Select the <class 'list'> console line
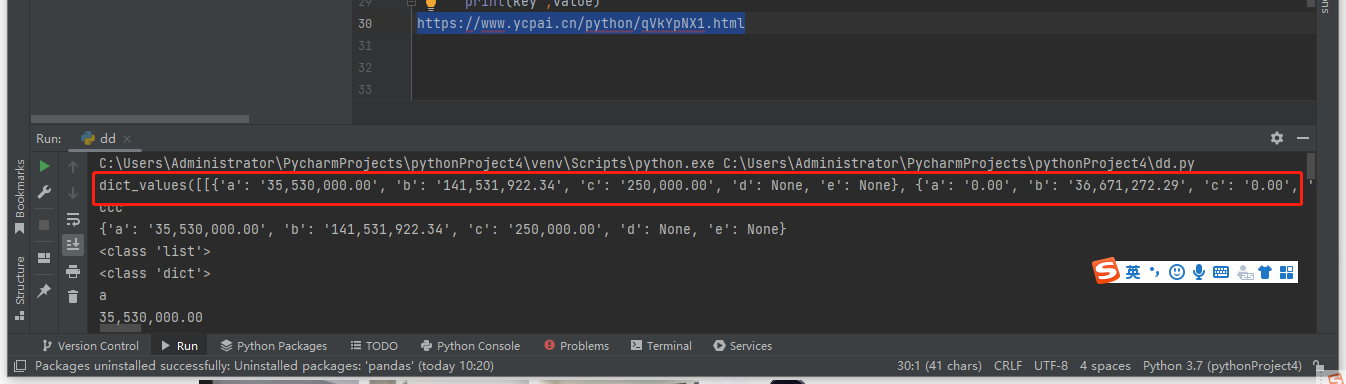This screenshot has height=384, width=1346. (155, 251)
